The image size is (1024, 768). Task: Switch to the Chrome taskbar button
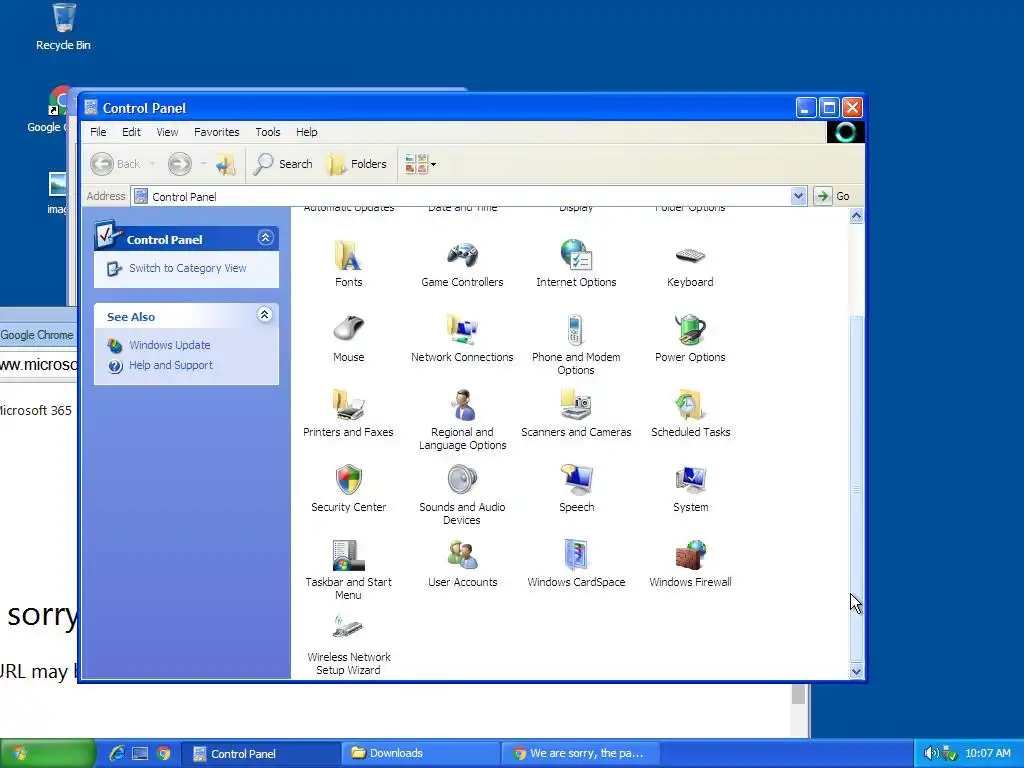580,754
